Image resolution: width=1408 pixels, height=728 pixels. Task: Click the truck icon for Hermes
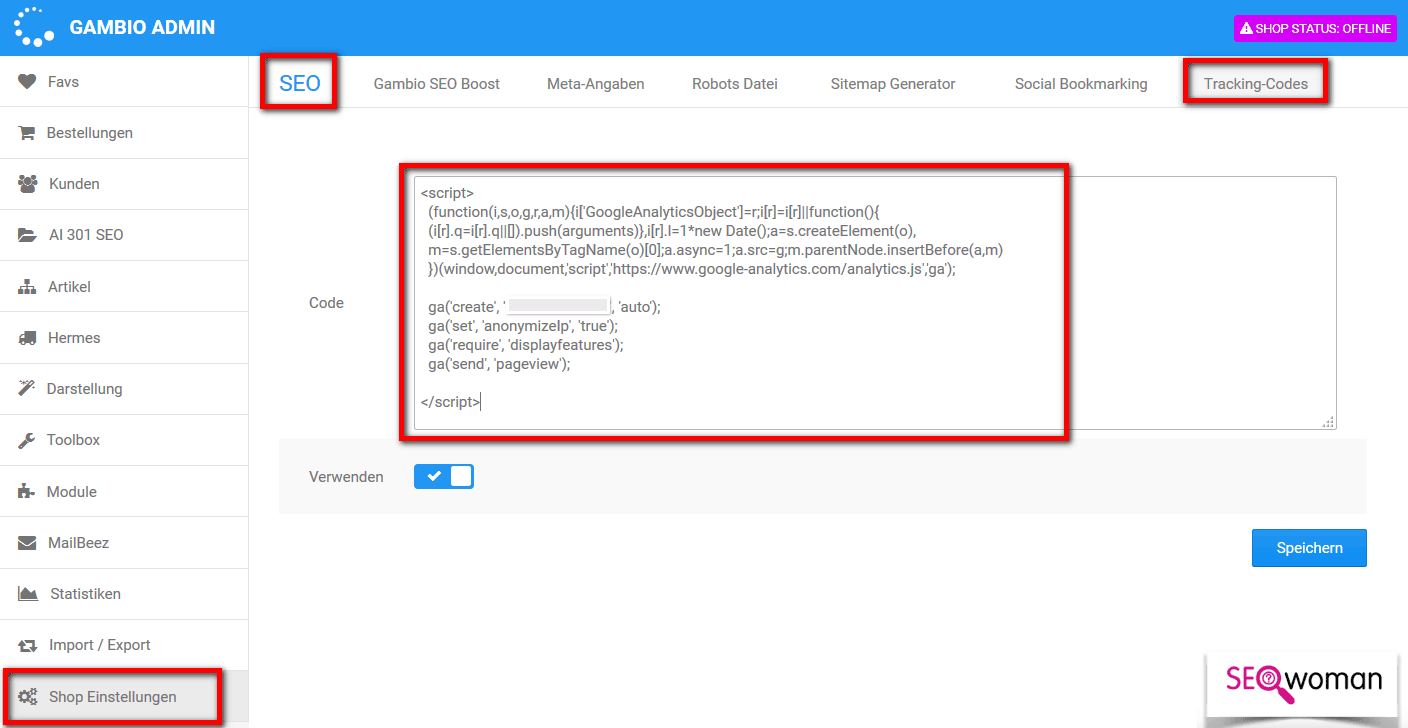(x=28, y=338)
